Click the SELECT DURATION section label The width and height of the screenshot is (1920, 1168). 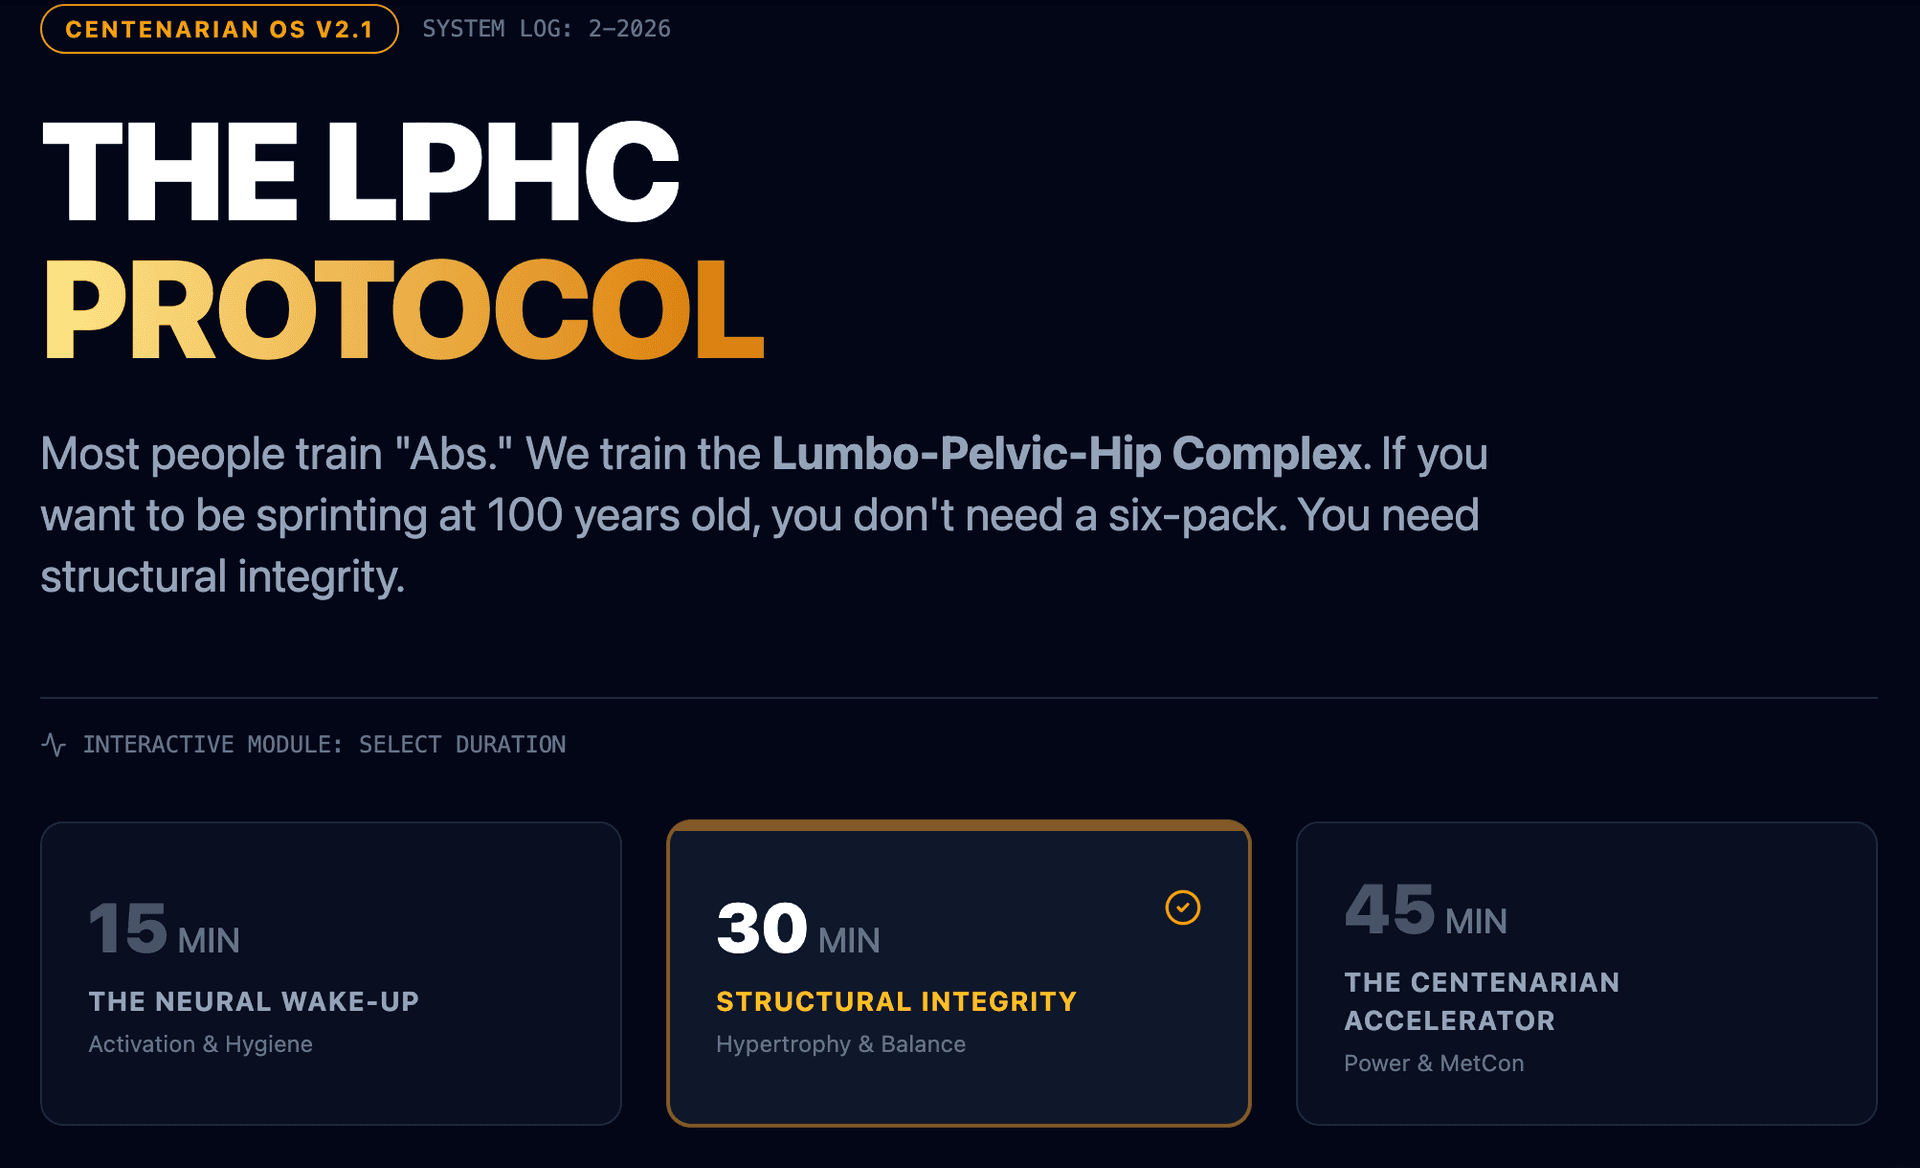[462, 743]
